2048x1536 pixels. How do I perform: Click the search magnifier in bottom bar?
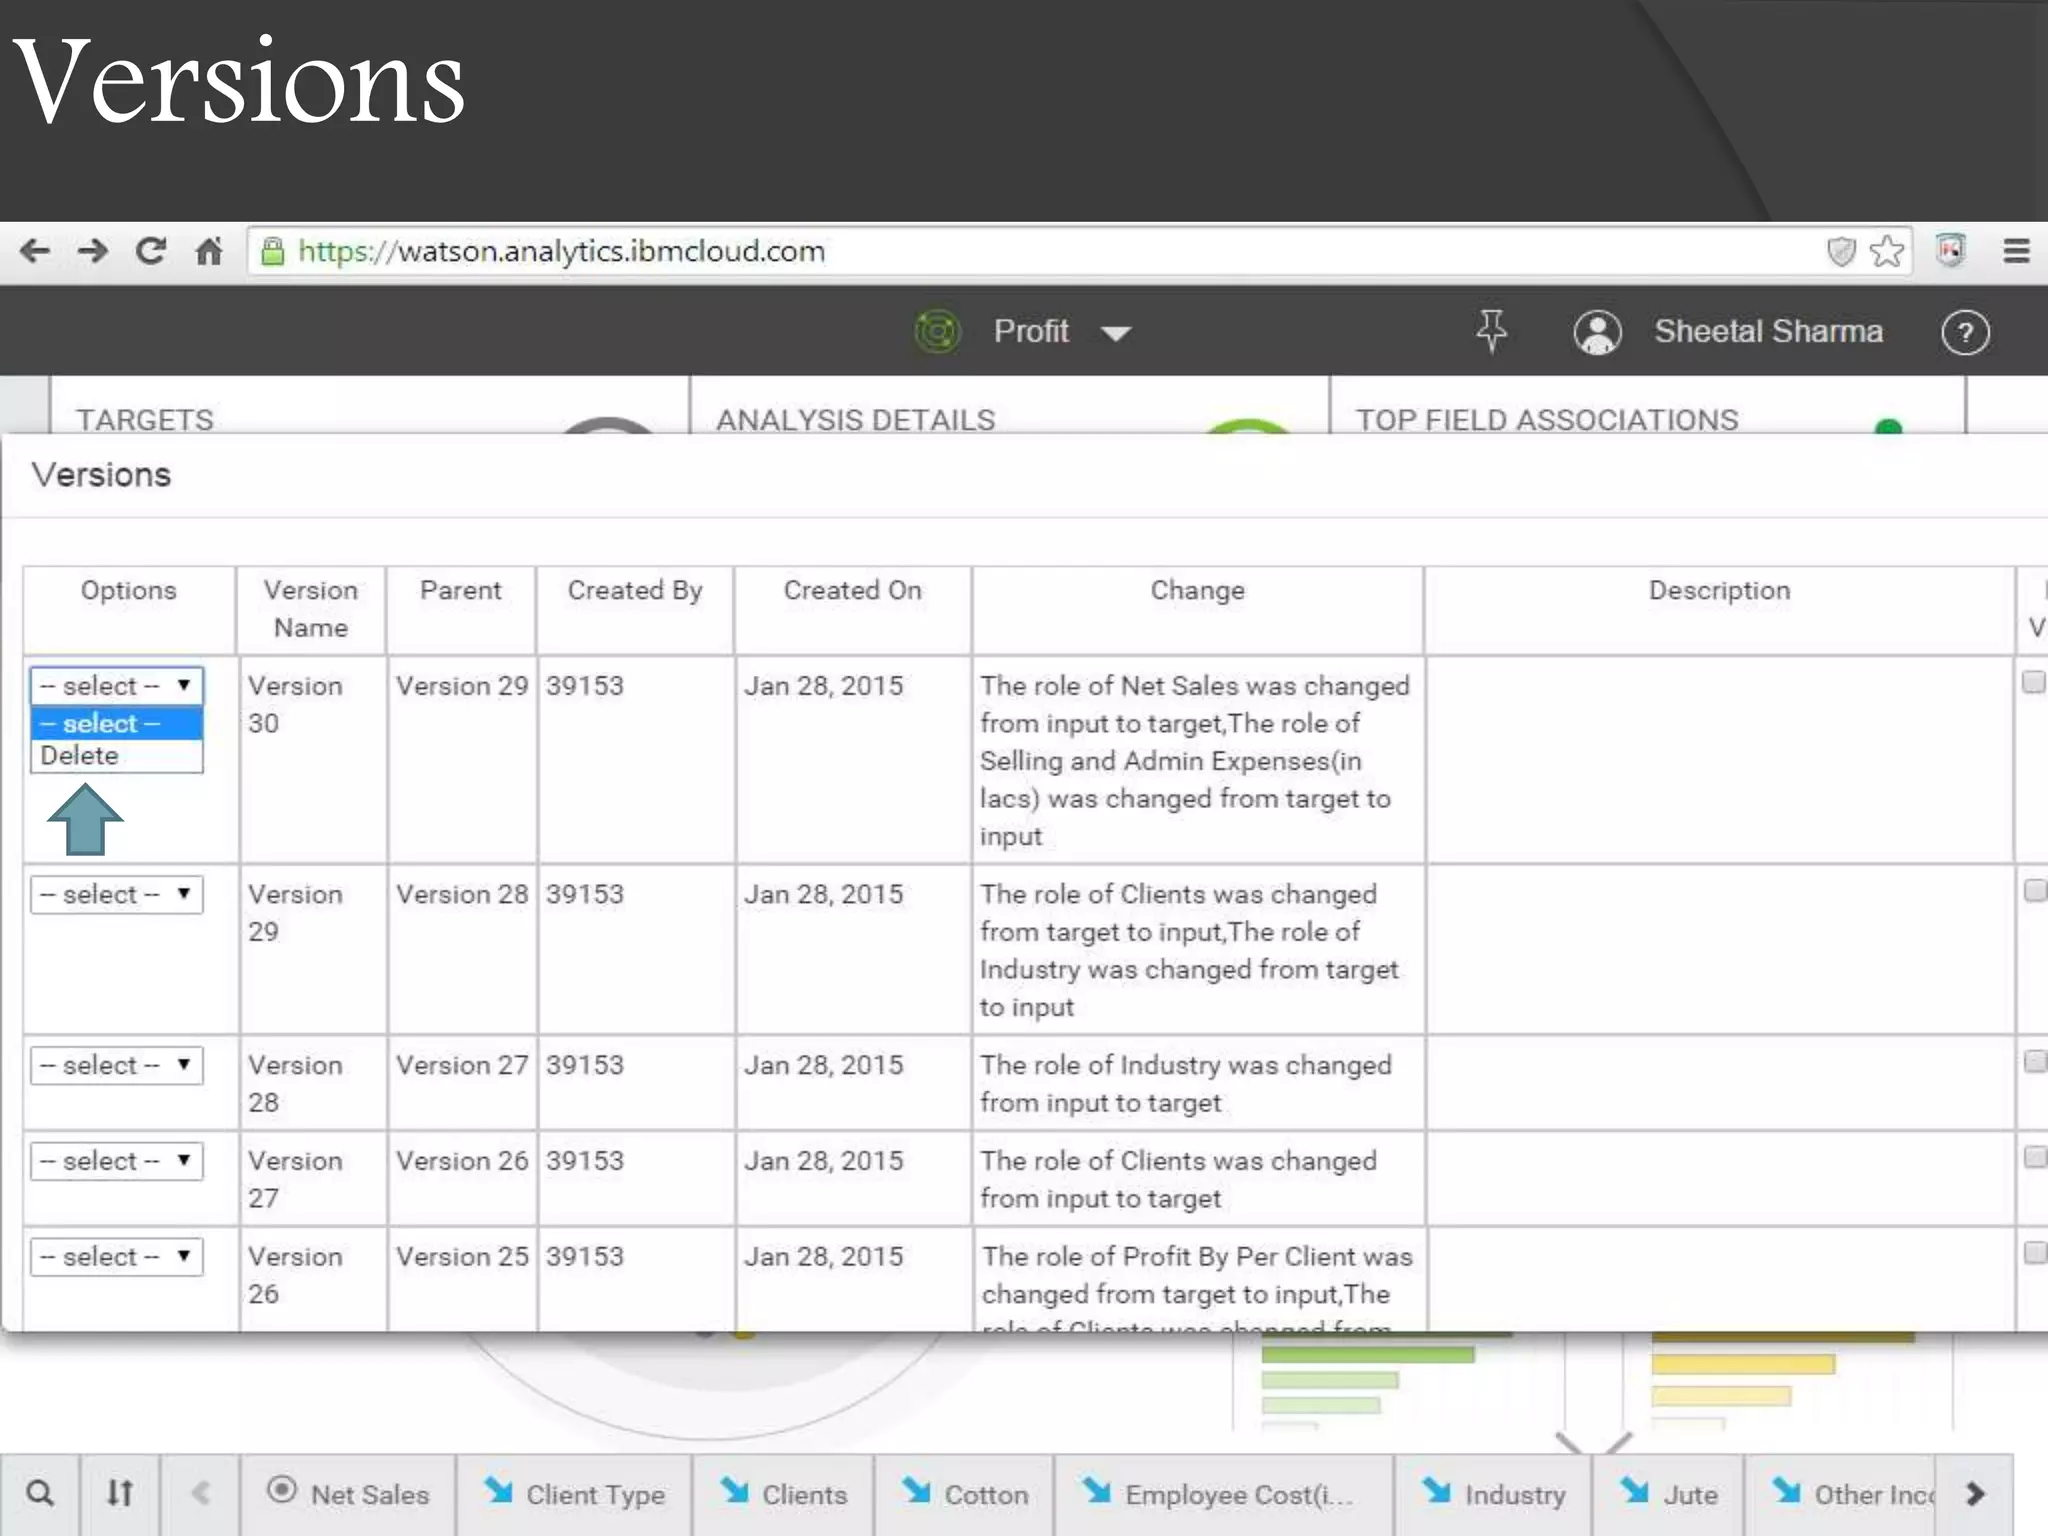[40, 1494]
